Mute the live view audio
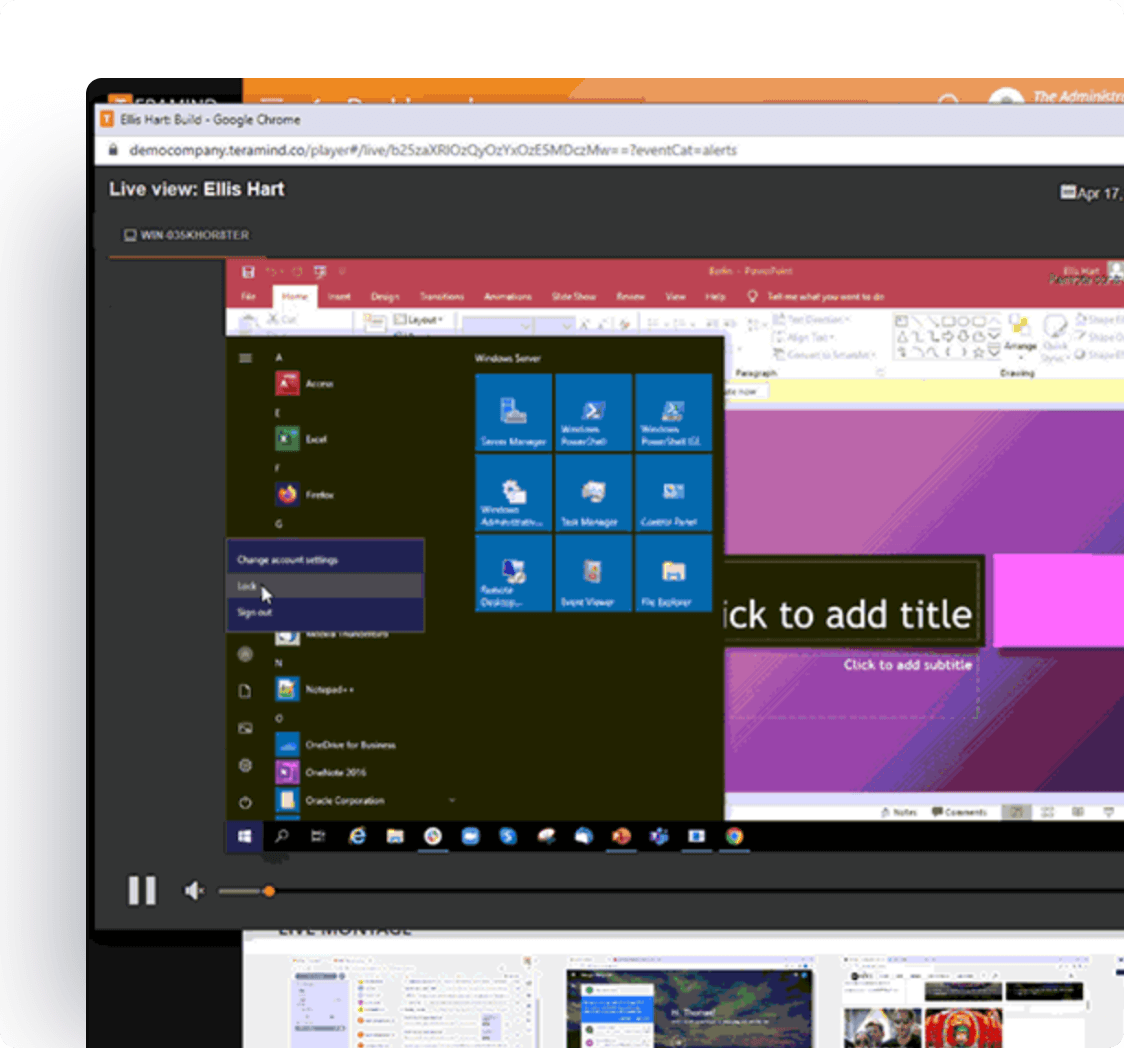Viewport: 1124px width, 1048px height. 194,891
